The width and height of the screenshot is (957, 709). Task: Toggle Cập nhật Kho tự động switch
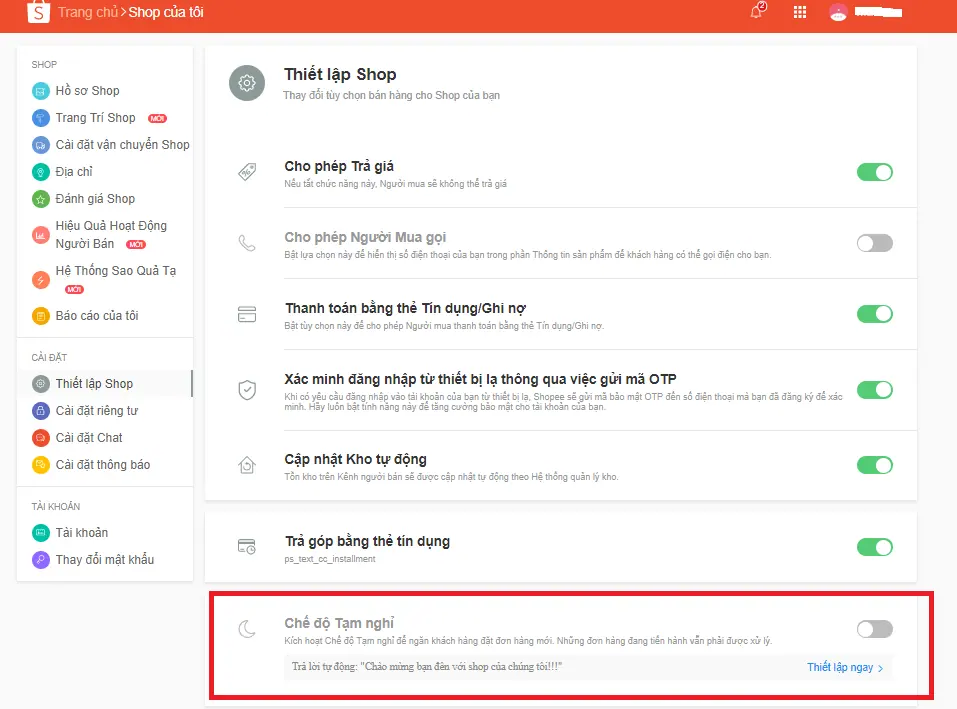(x=875, y=465)
